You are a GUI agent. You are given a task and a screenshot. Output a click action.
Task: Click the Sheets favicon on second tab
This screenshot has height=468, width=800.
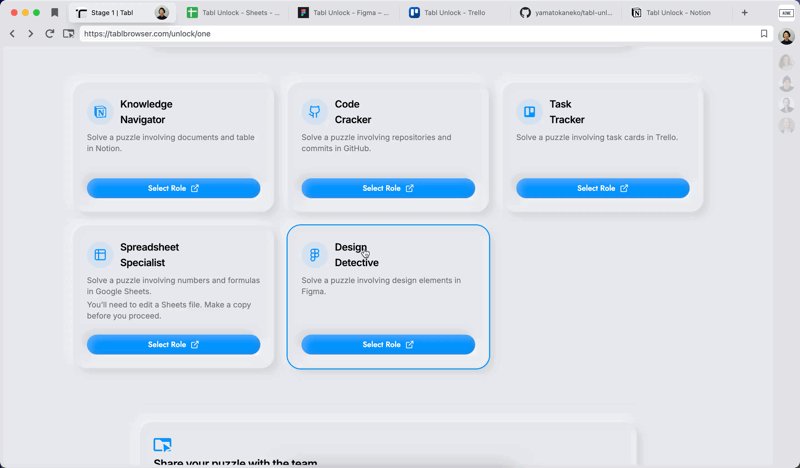pos(192,13)
